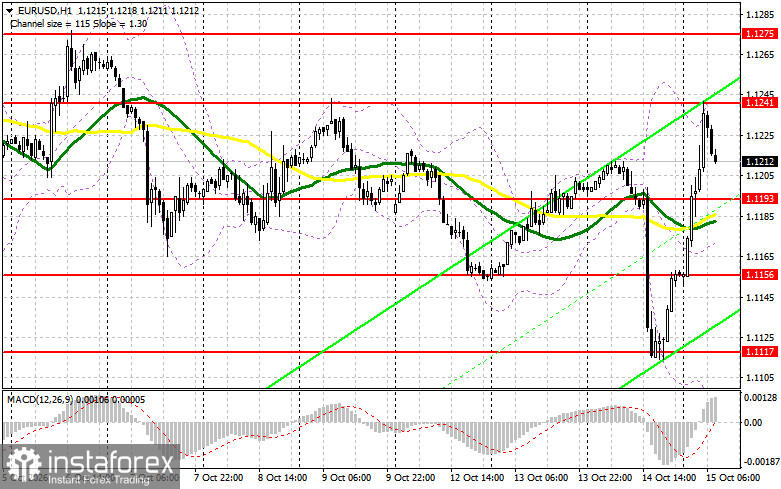The image size is (781, 489).
Task: Select the red 1.1241 resistance price tag
Action: click(x=759, y=103)
